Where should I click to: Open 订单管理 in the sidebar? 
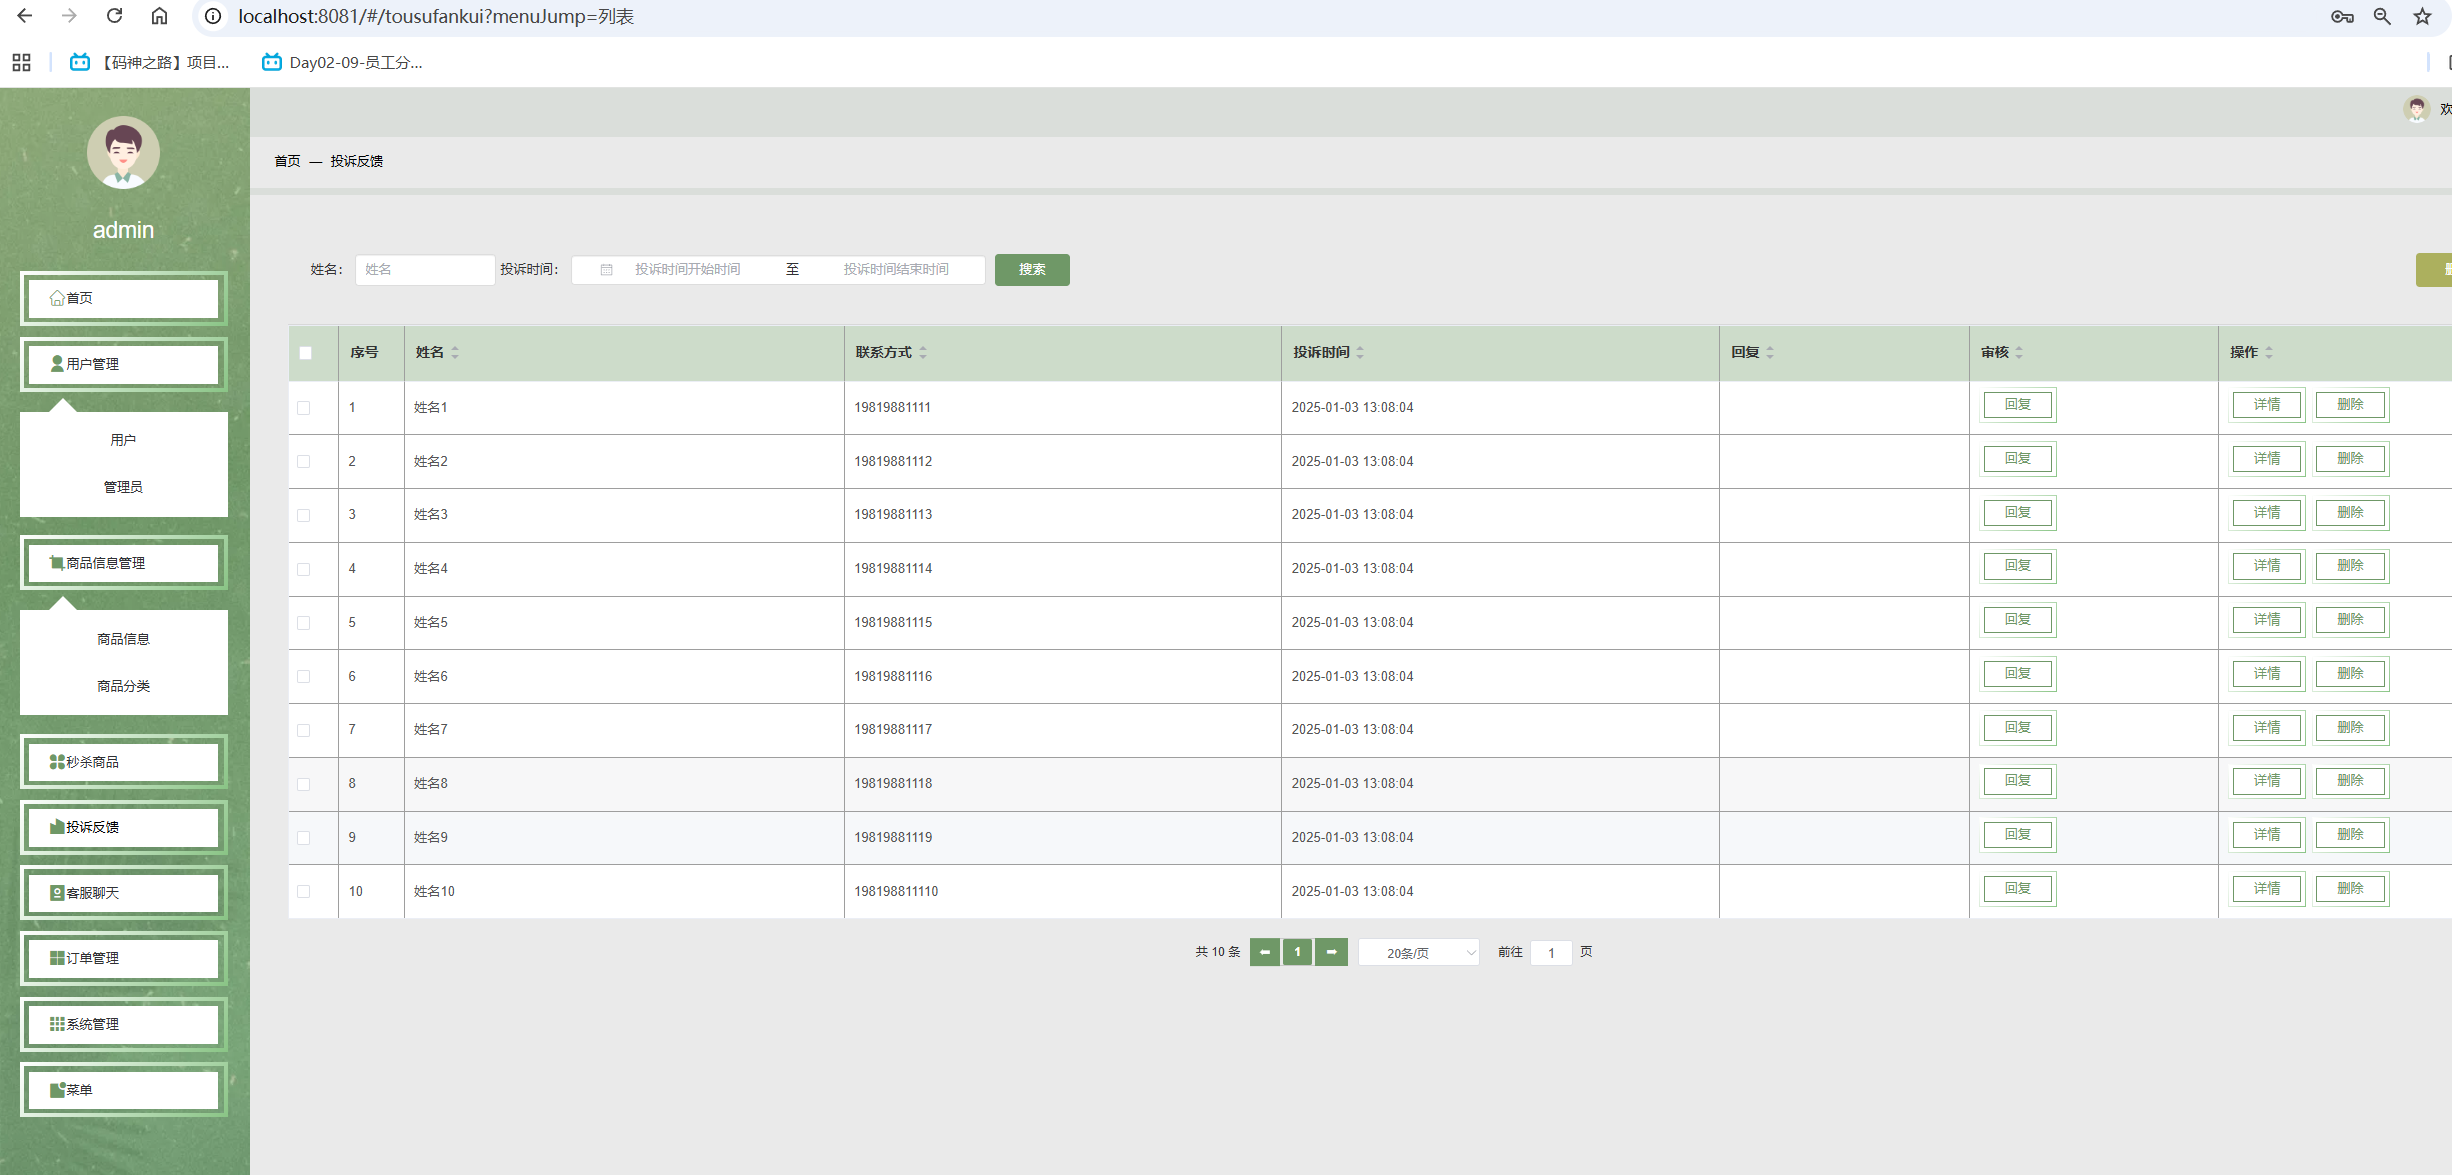pyautogui.click(x=123, y=958)
